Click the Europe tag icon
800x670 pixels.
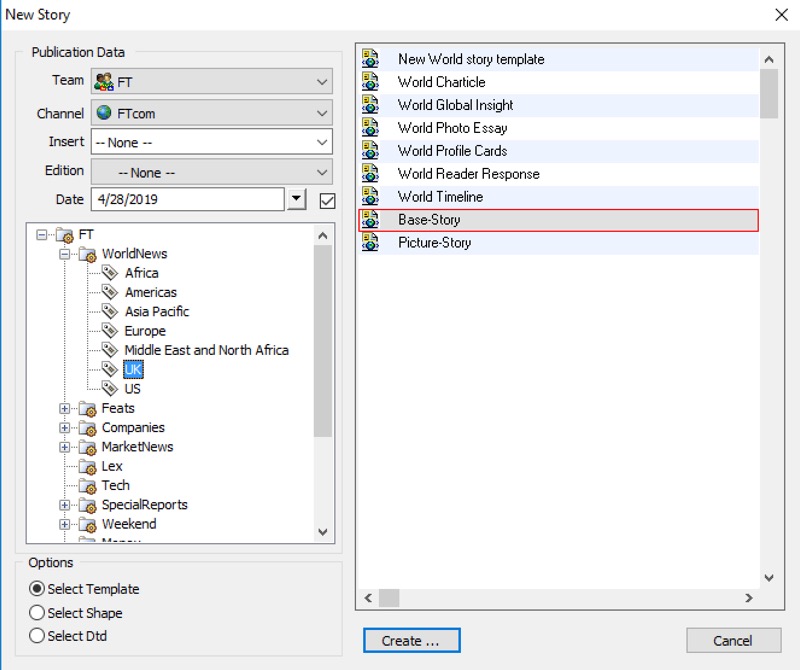[111, 331]
